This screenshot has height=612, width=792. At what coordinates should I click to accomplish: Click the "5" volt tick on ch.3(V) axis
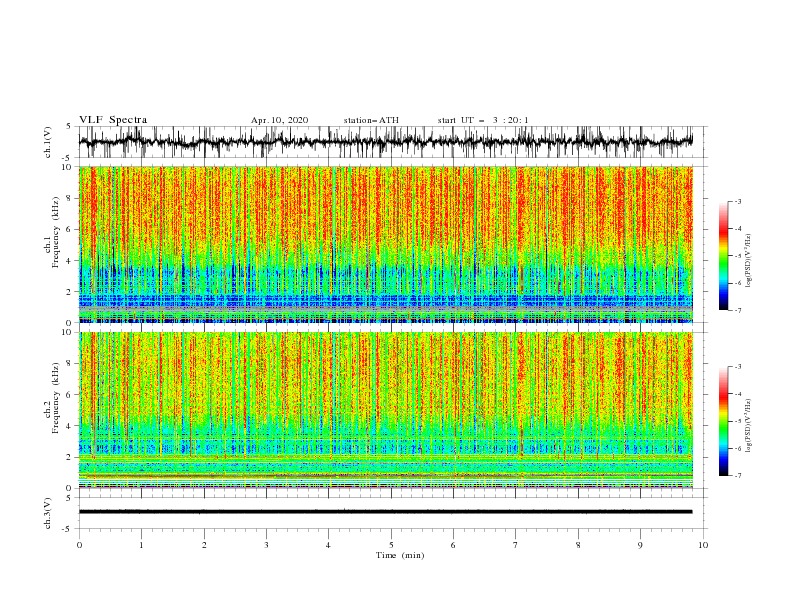point(70,498)
